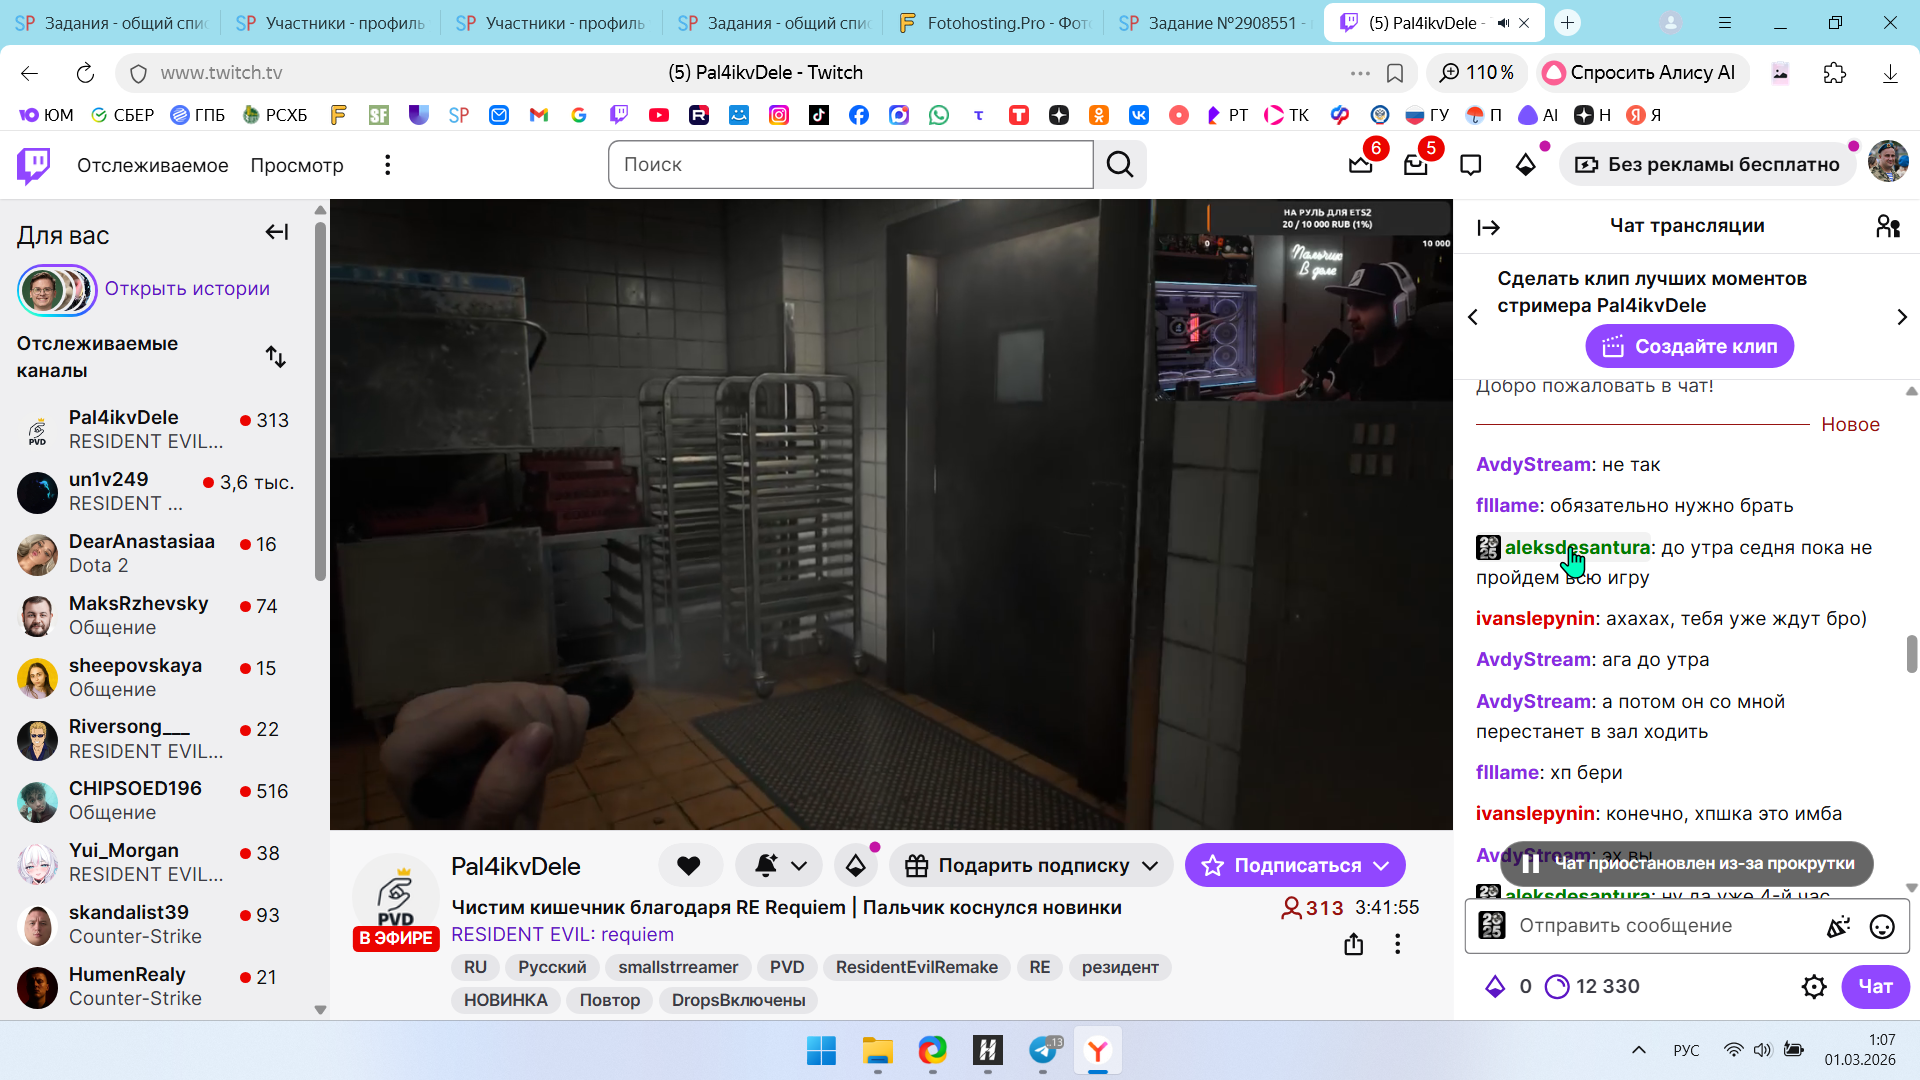Image resolution: width=1920 pixels, height=1080 pixels.
Task: Open community users list in chat
Action: point(1888,227)
